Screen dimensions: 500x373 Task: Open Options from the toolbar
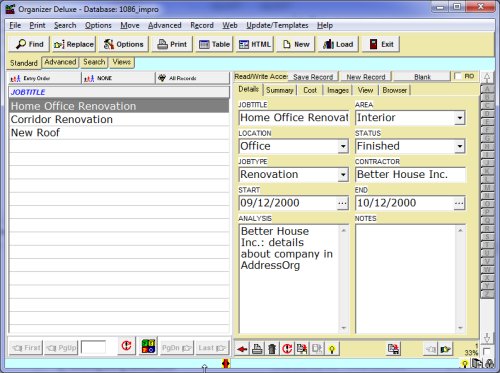tap(123, 44)
